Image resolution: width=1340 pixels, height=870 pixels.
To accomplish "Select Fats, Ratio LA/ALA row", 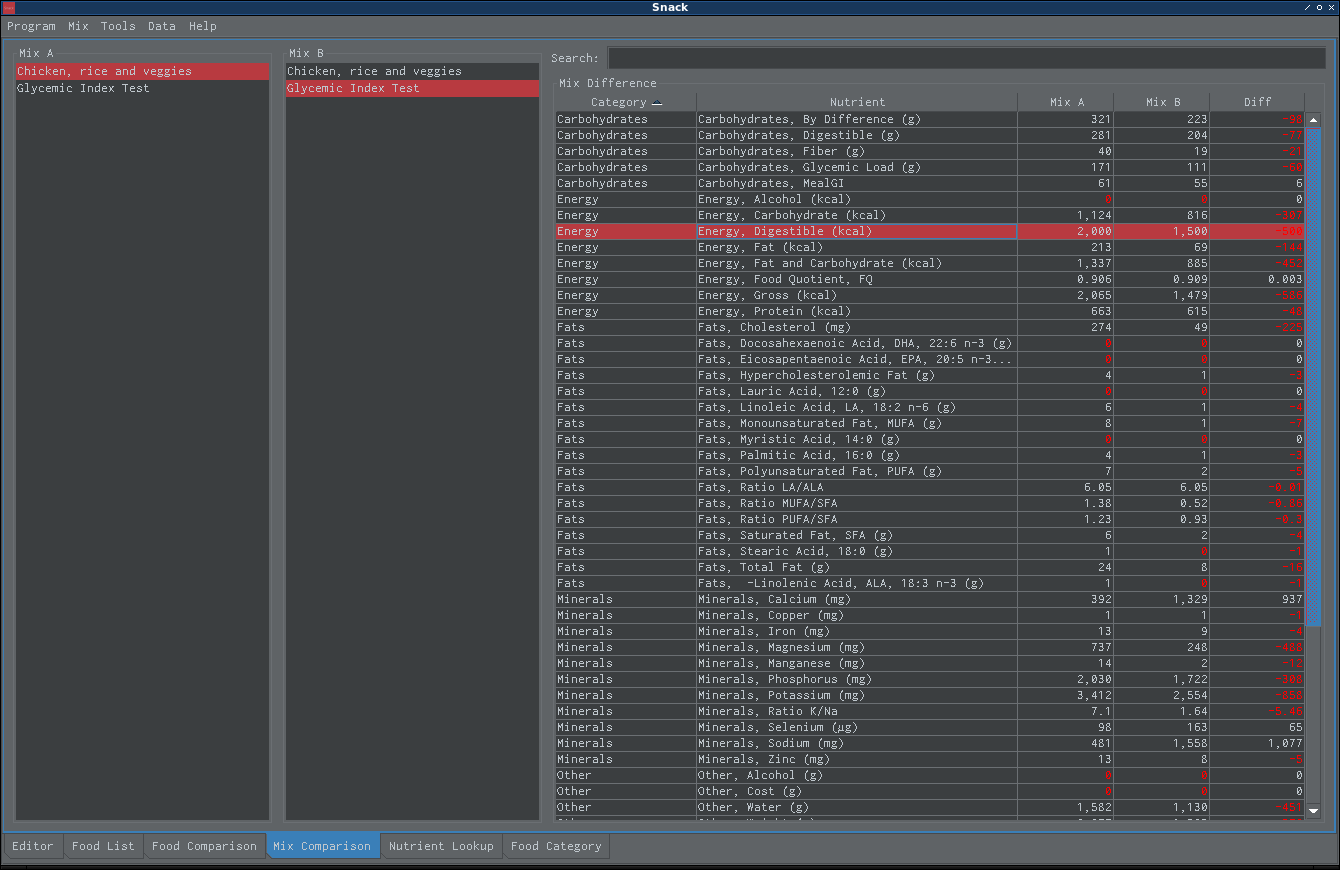I will click(x=929, y=487).
